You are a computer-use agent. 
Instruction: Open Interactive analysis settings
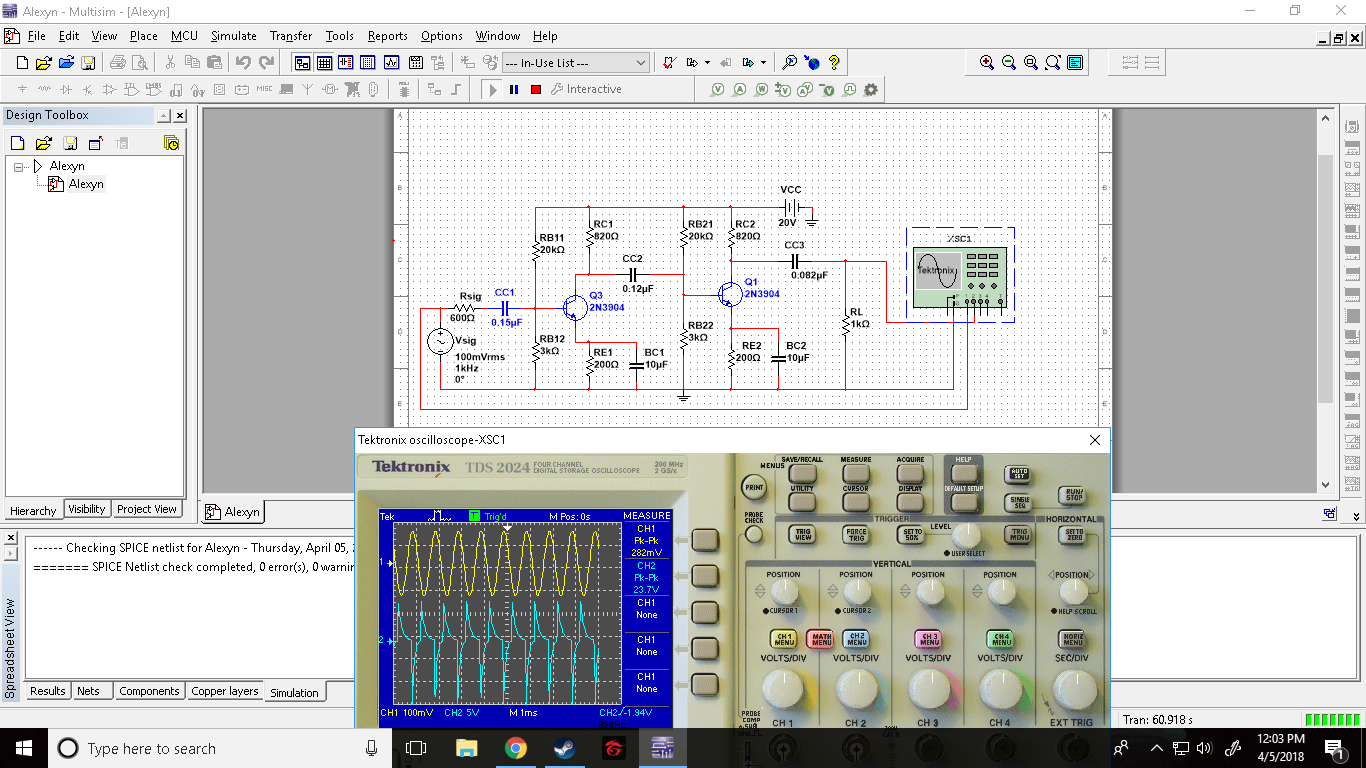click(587, 89)
